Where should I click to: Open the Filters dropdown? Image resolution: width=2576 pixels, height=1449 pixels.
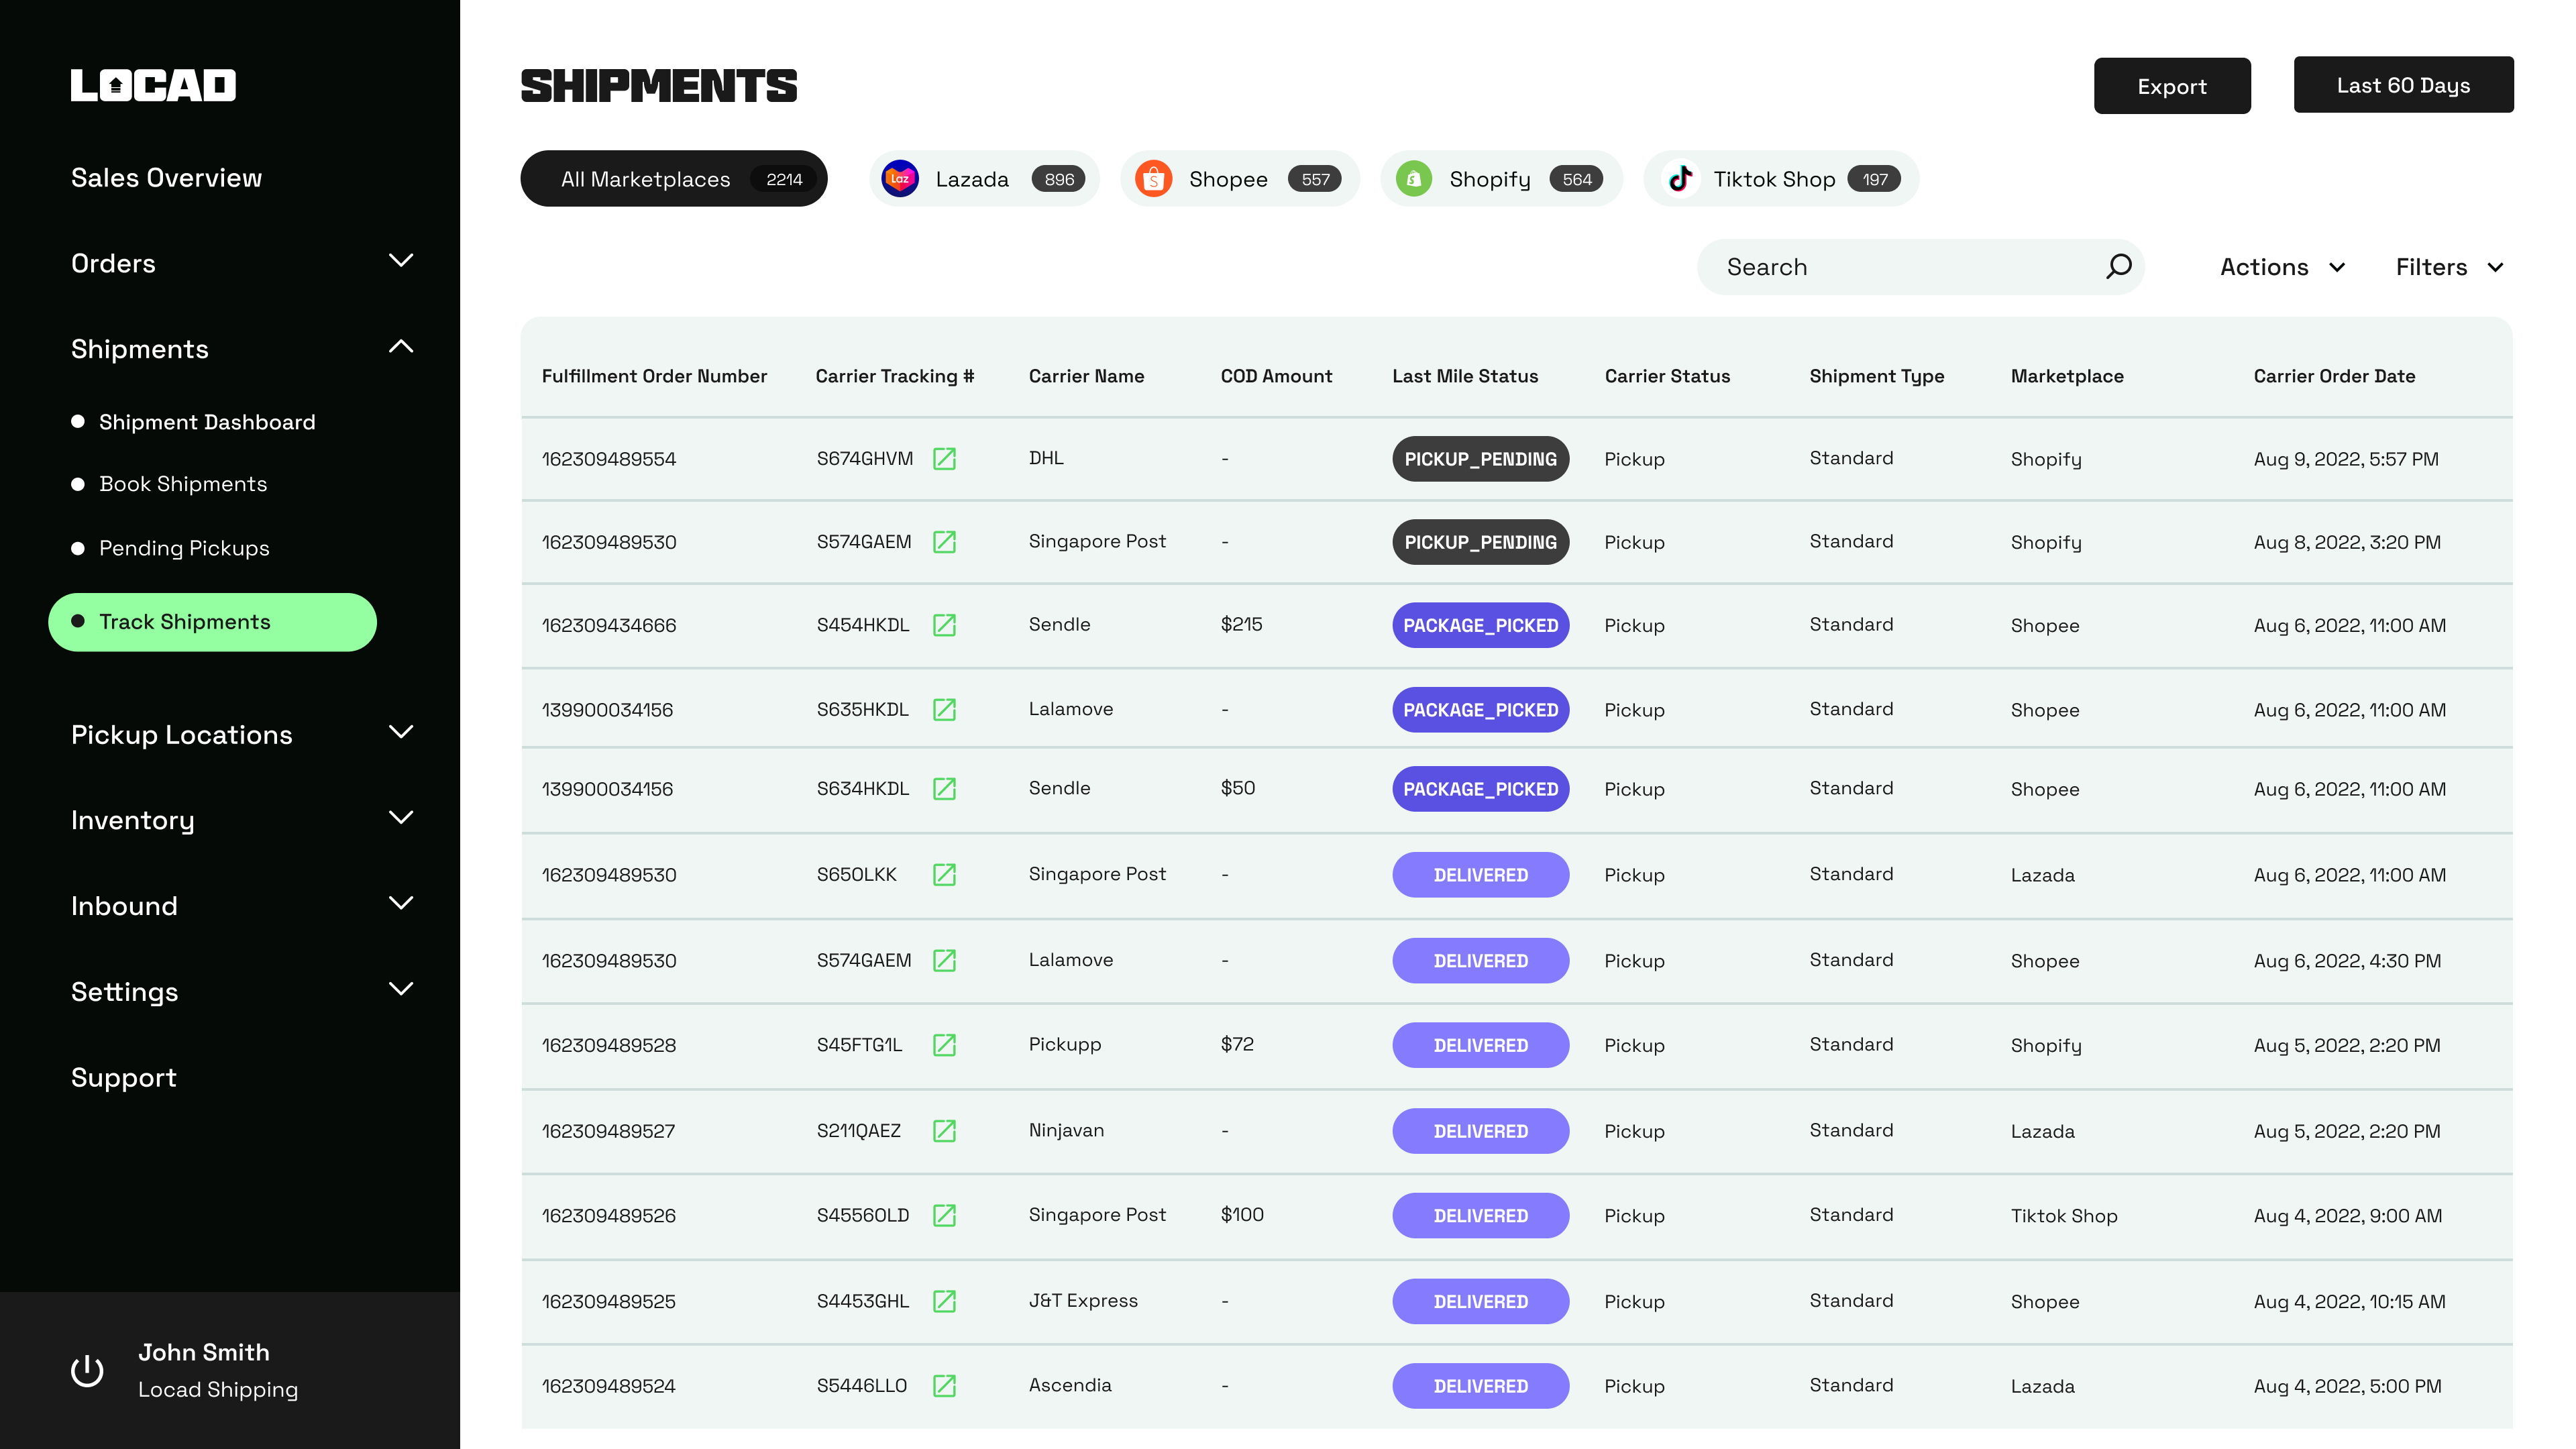pos(2449,267)
